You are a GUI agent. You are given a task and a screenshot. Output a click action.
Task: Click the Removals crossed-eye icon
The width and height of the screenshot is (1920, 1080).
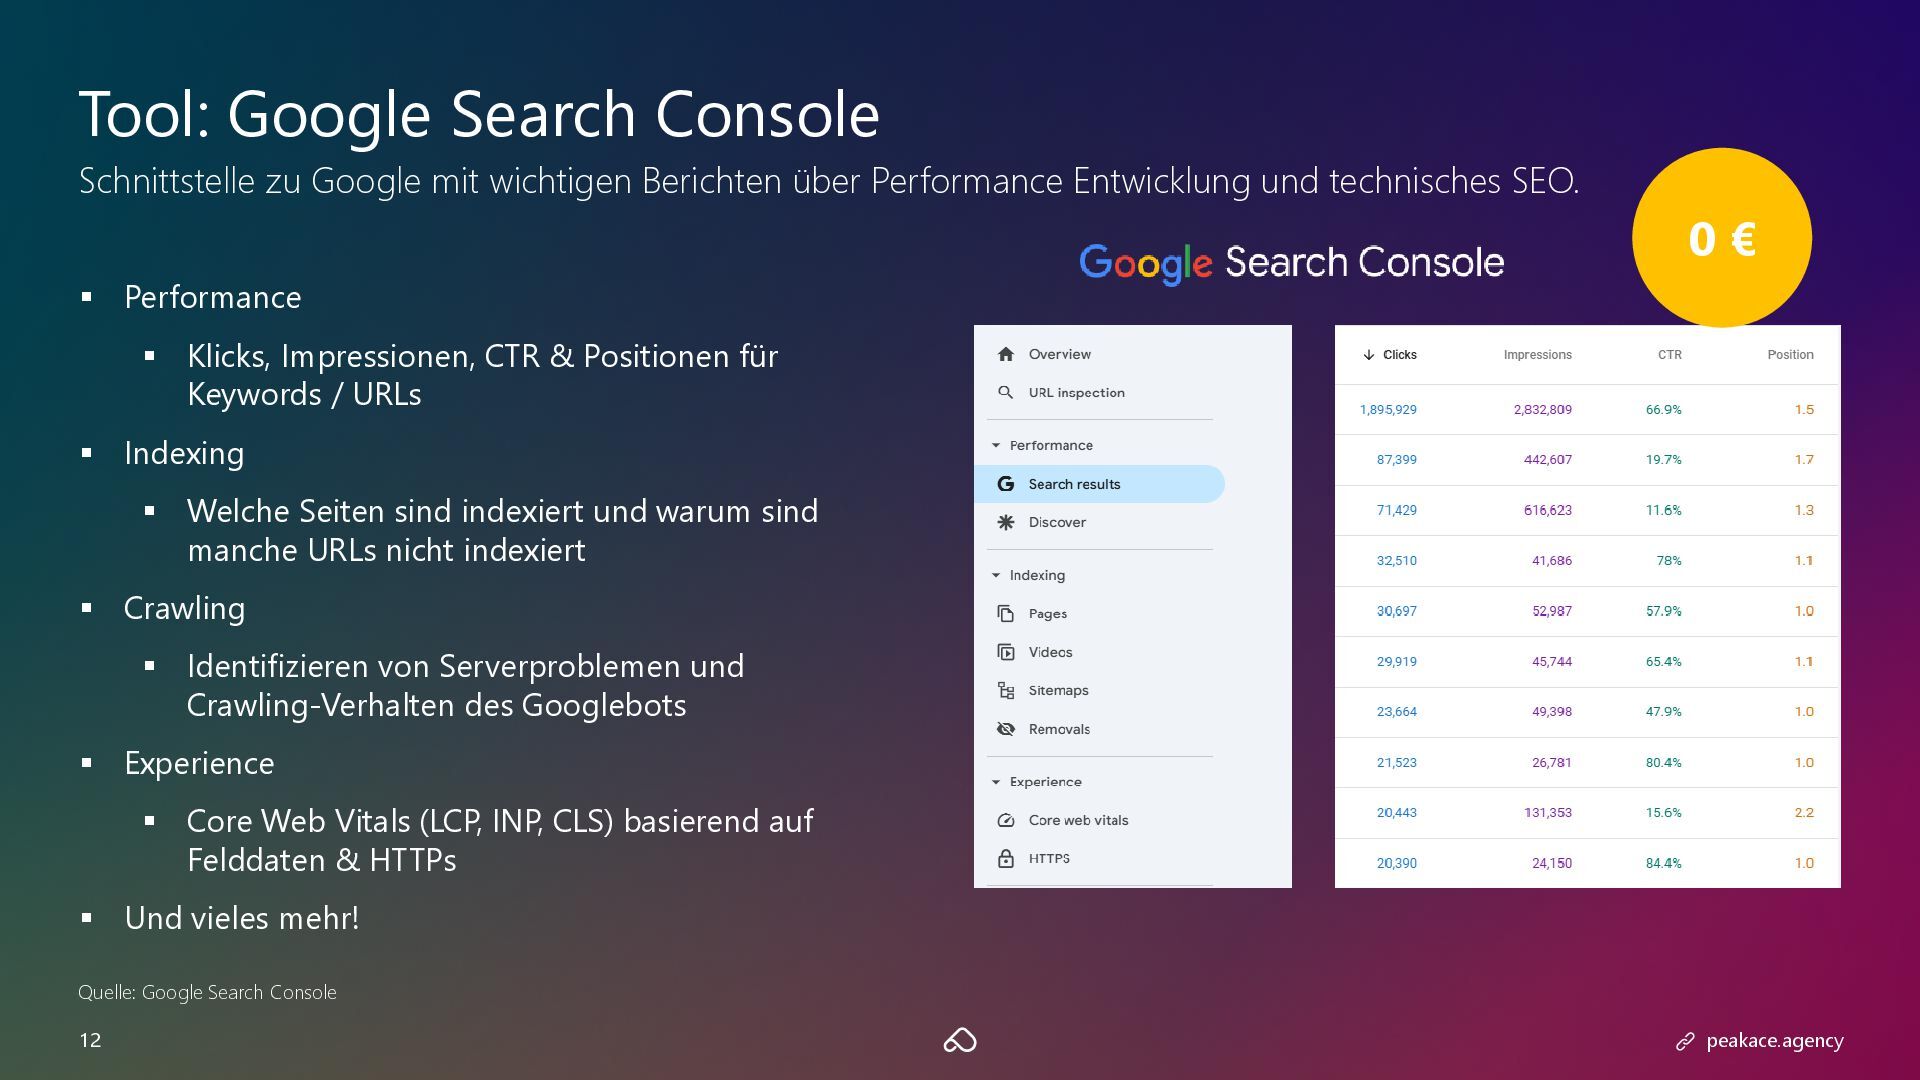click(1006, 729)
